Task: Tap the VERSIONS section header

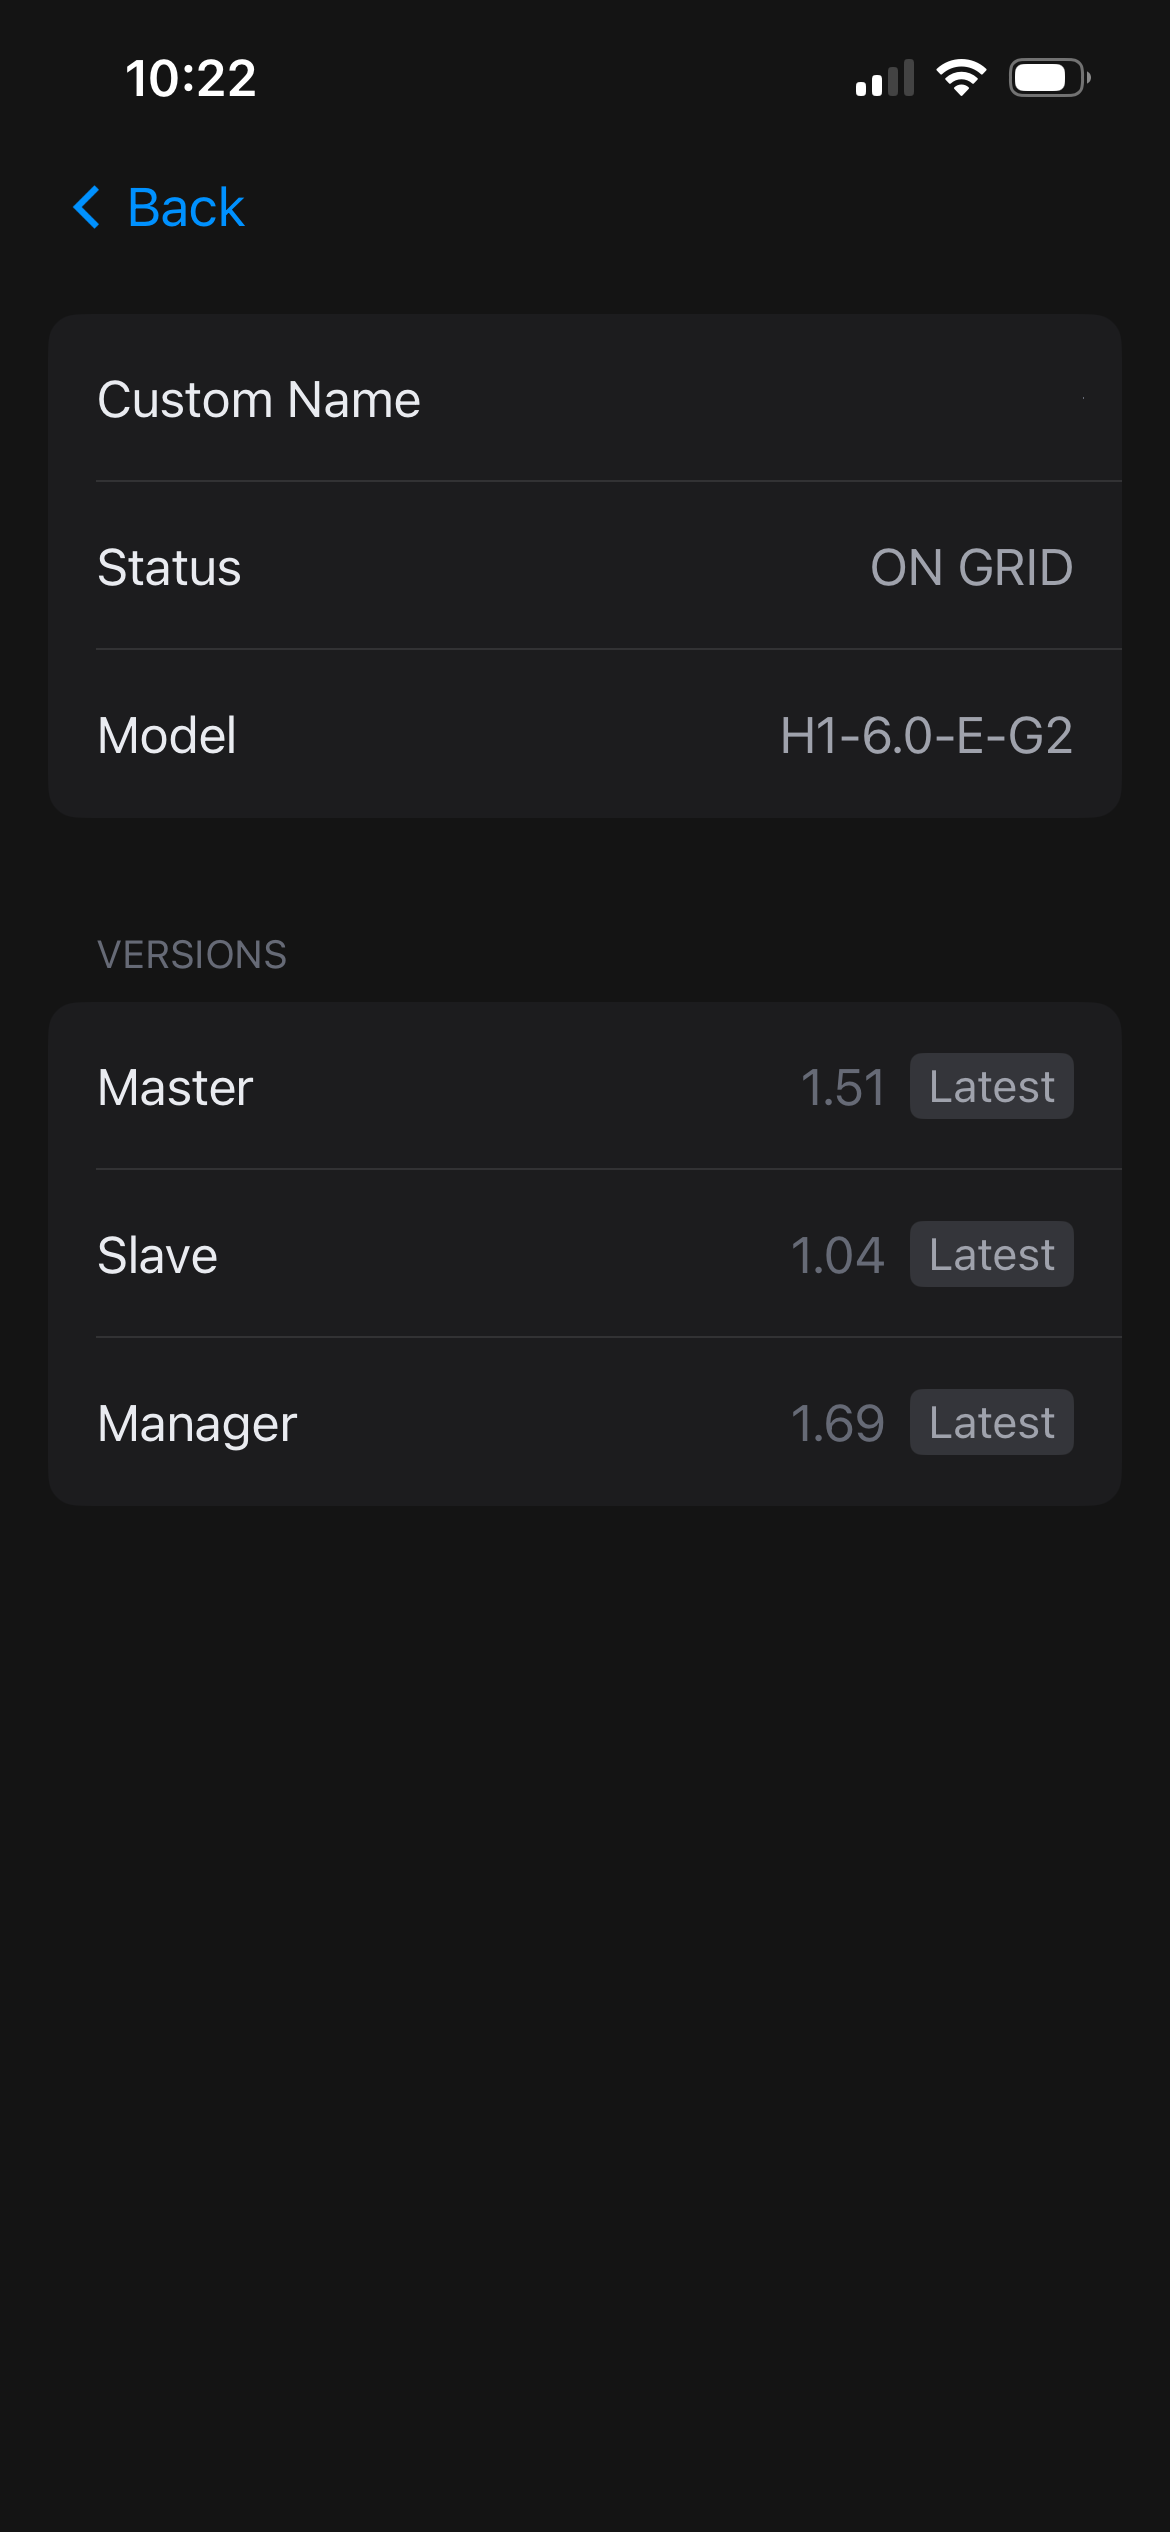Action: [x=192, y=955]
